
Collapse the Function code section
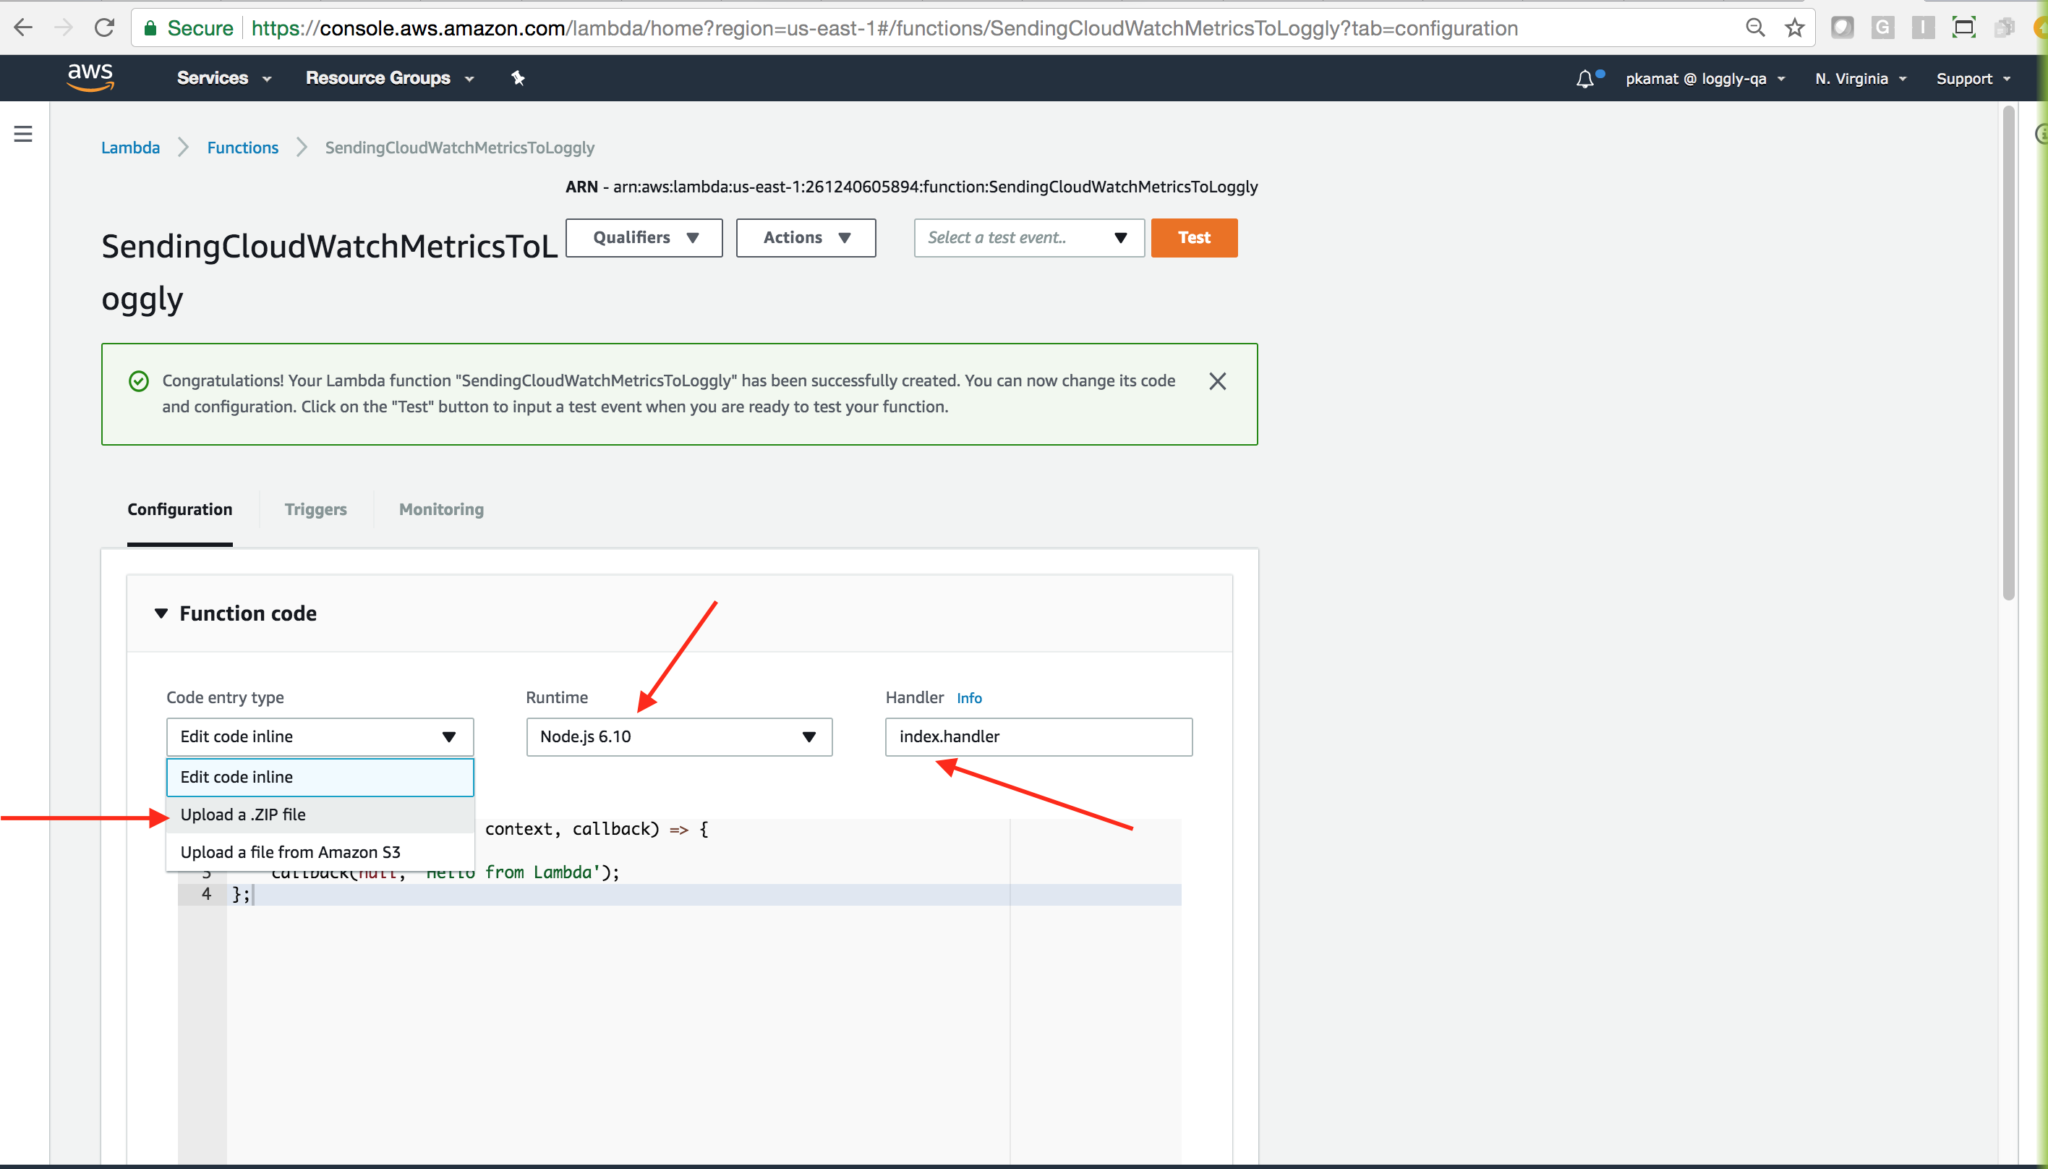pos(161,613)
